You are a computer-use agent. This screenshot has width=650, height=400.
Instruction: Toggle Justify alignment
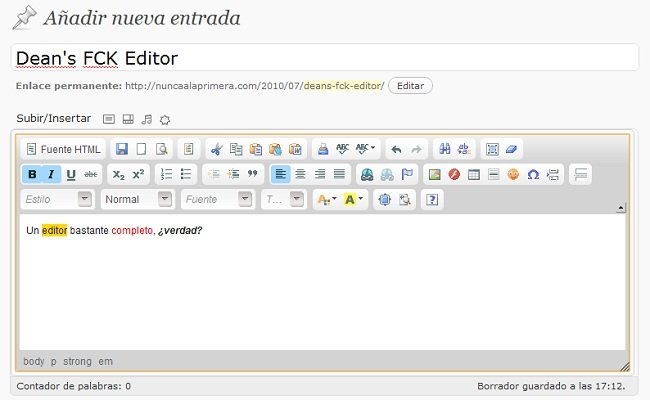[x=340, y=174]
